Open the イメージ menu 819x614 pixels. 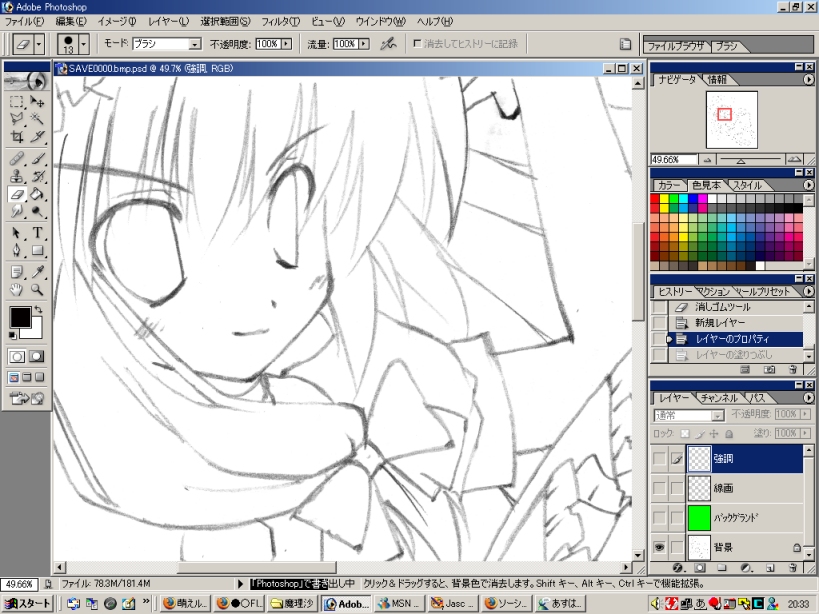pos(116,21)
